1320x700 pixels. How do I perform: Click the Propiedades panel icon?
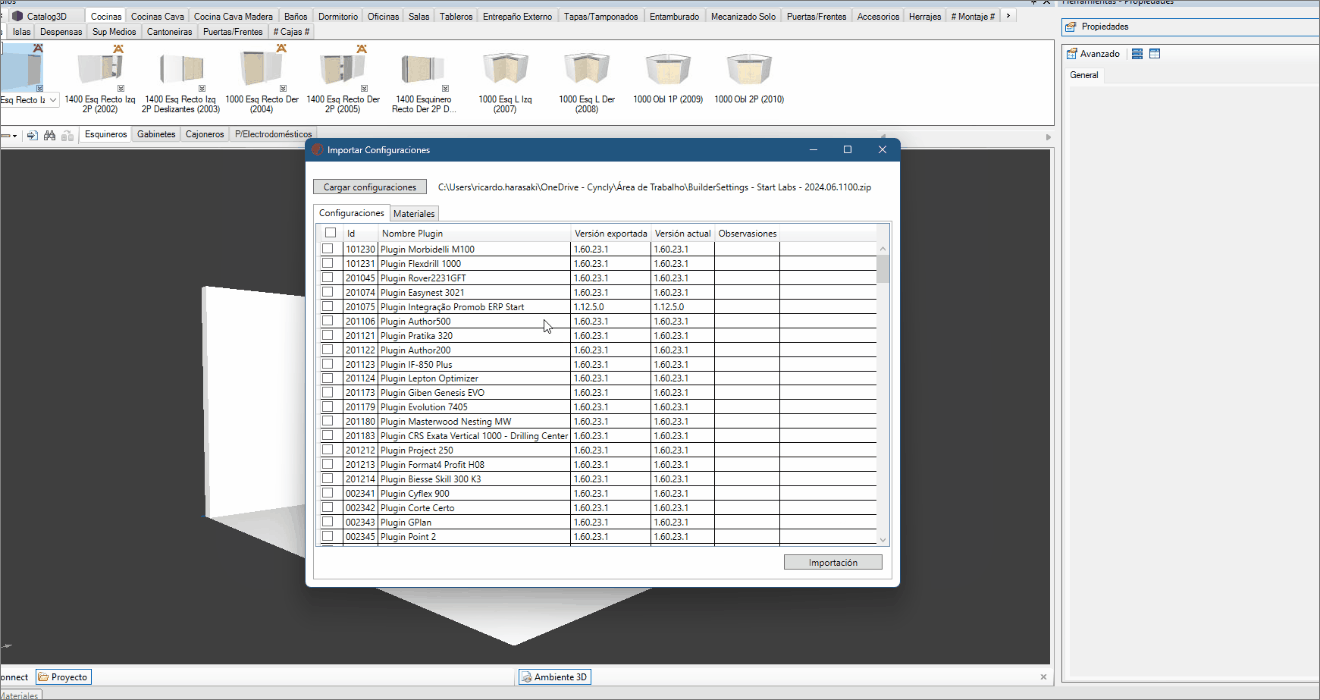(x=1070, y=27)
